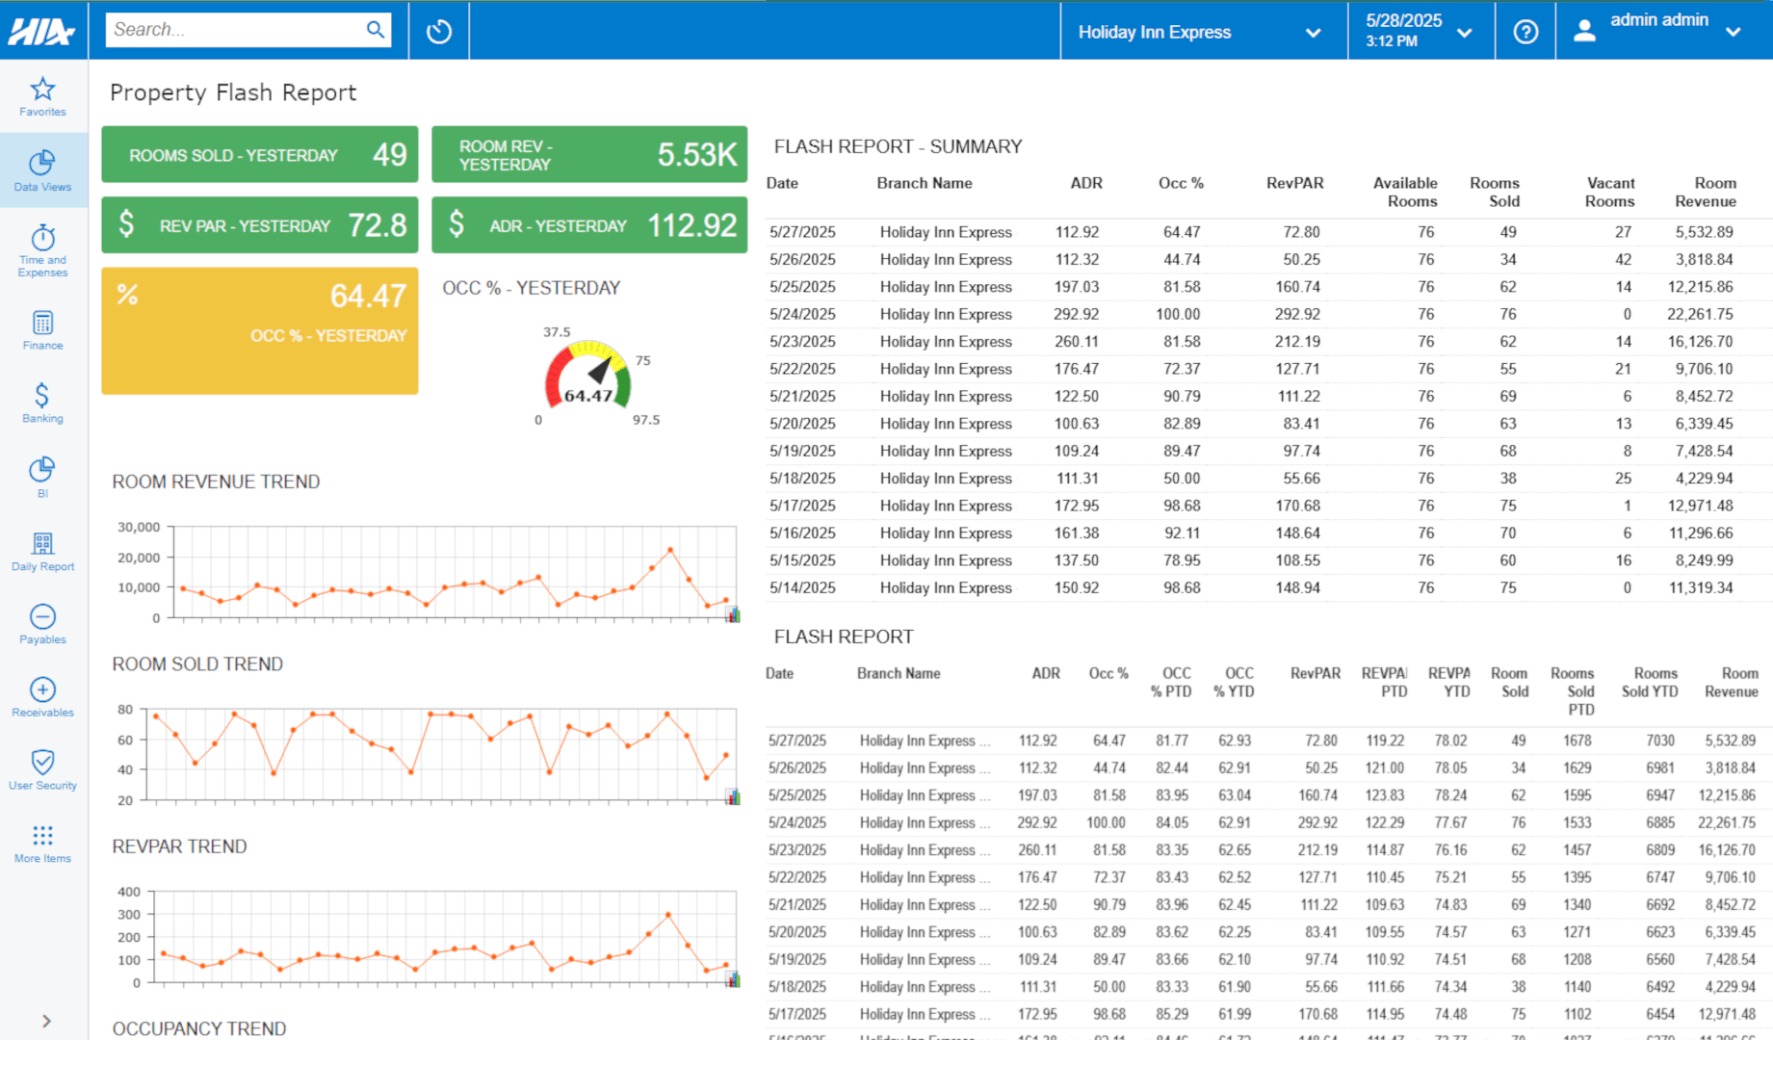Click the recent history clock icon
This screenshot has width=1773, height=1080.
click(439, 31)
